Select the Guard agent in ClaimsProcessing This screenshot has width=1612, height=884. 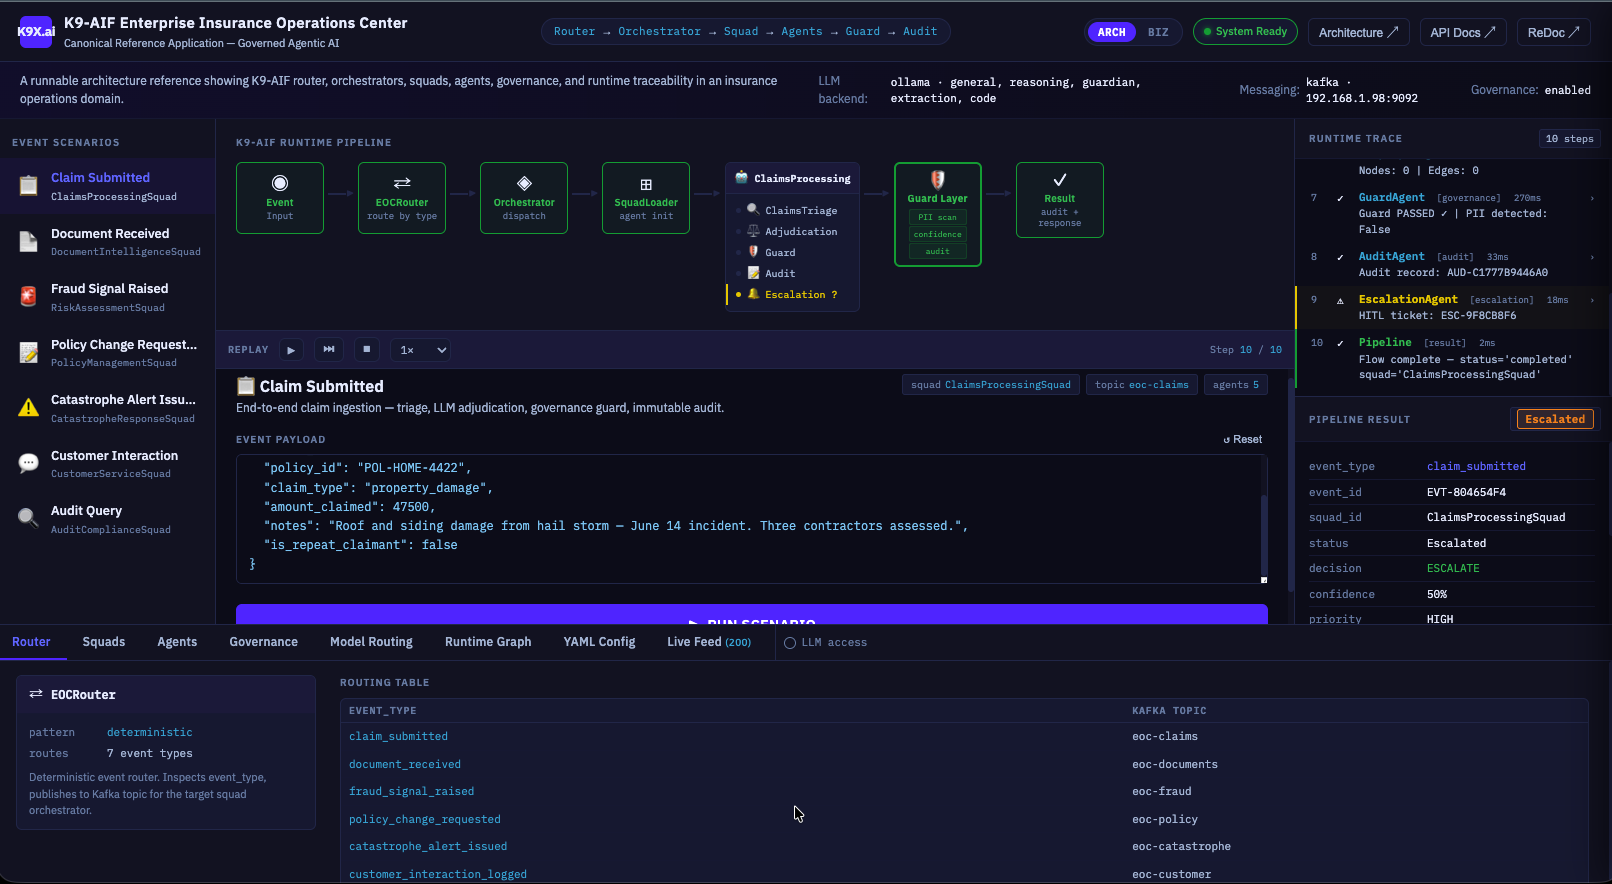792,252
